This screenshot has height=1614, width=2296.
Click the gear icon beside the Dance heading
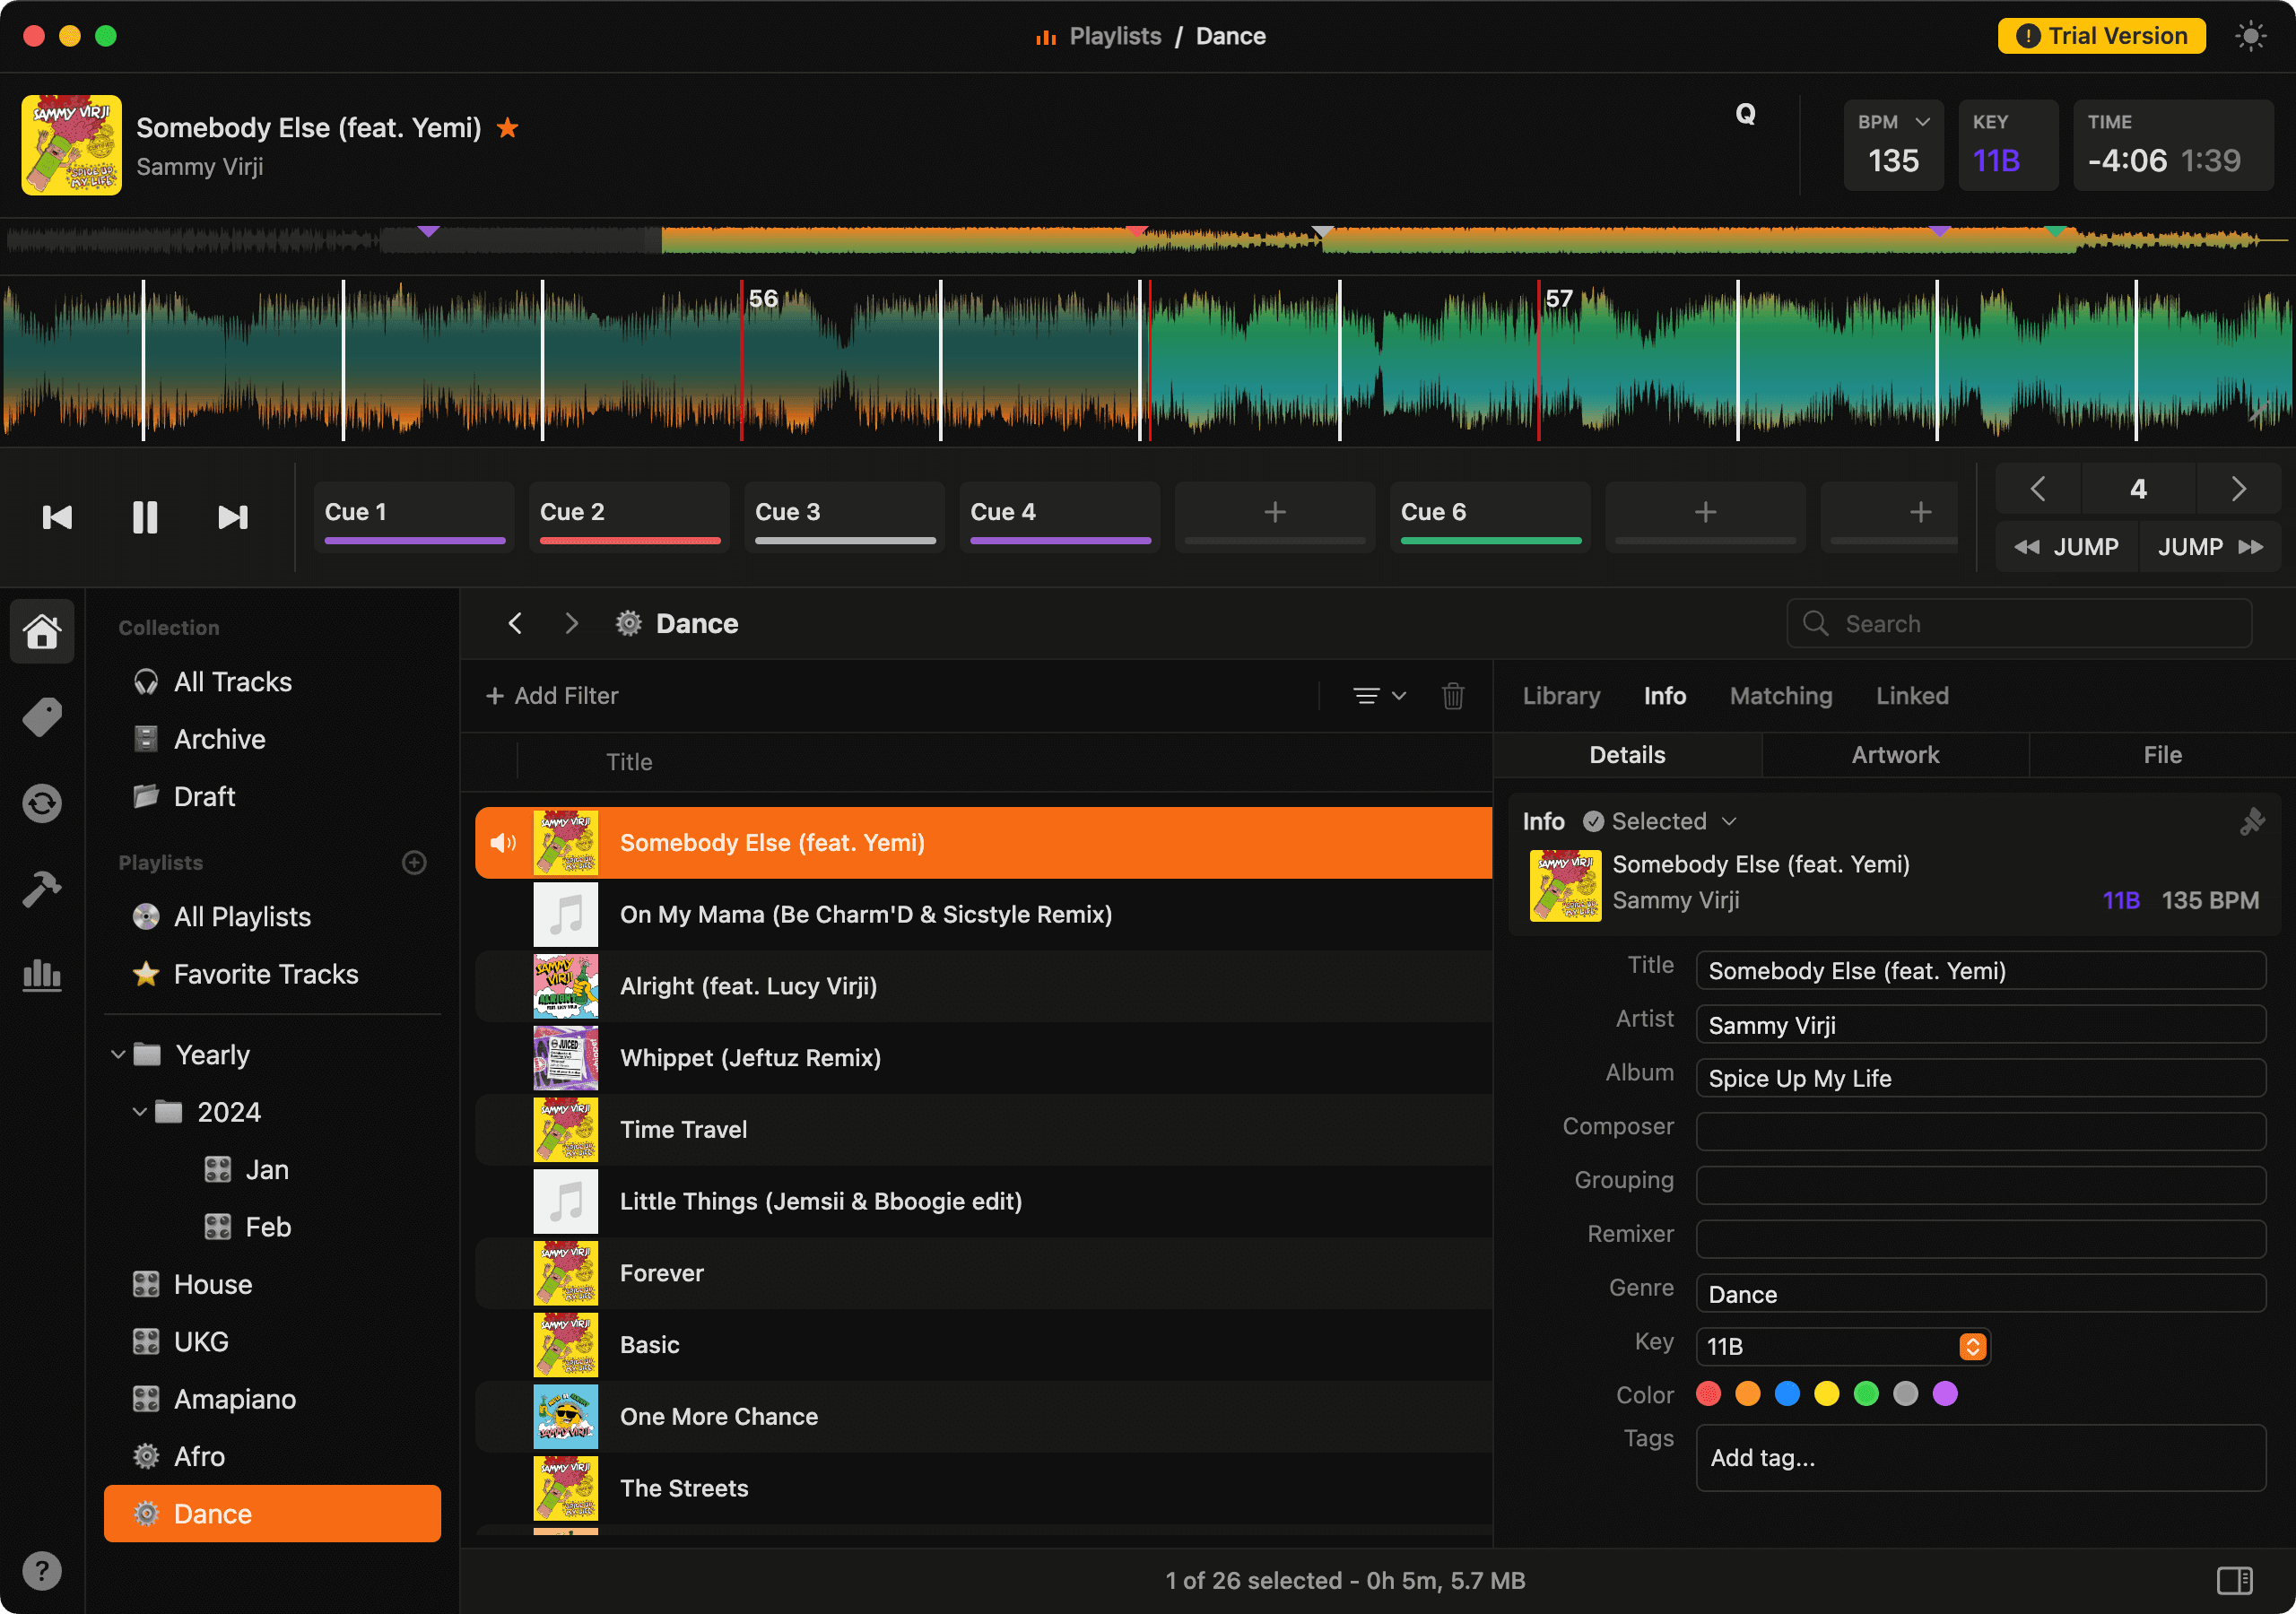click(628, 623)
